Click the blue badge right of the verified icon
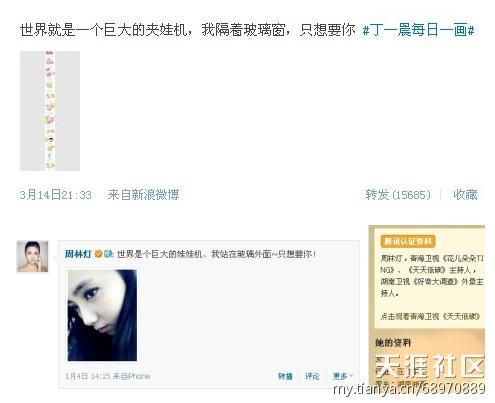The image size is (495, 403). coord(108,254)
